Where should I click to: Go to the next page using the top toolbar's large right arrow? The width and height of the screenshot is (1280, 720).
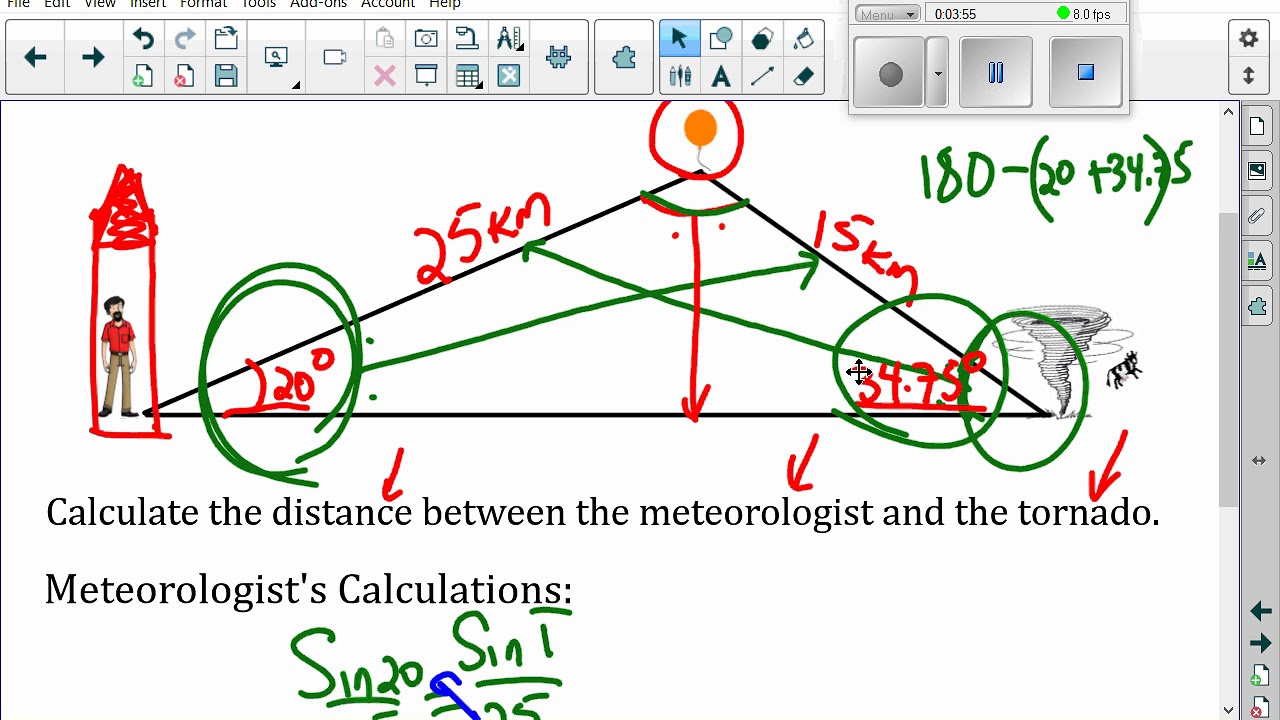(93, 58)
